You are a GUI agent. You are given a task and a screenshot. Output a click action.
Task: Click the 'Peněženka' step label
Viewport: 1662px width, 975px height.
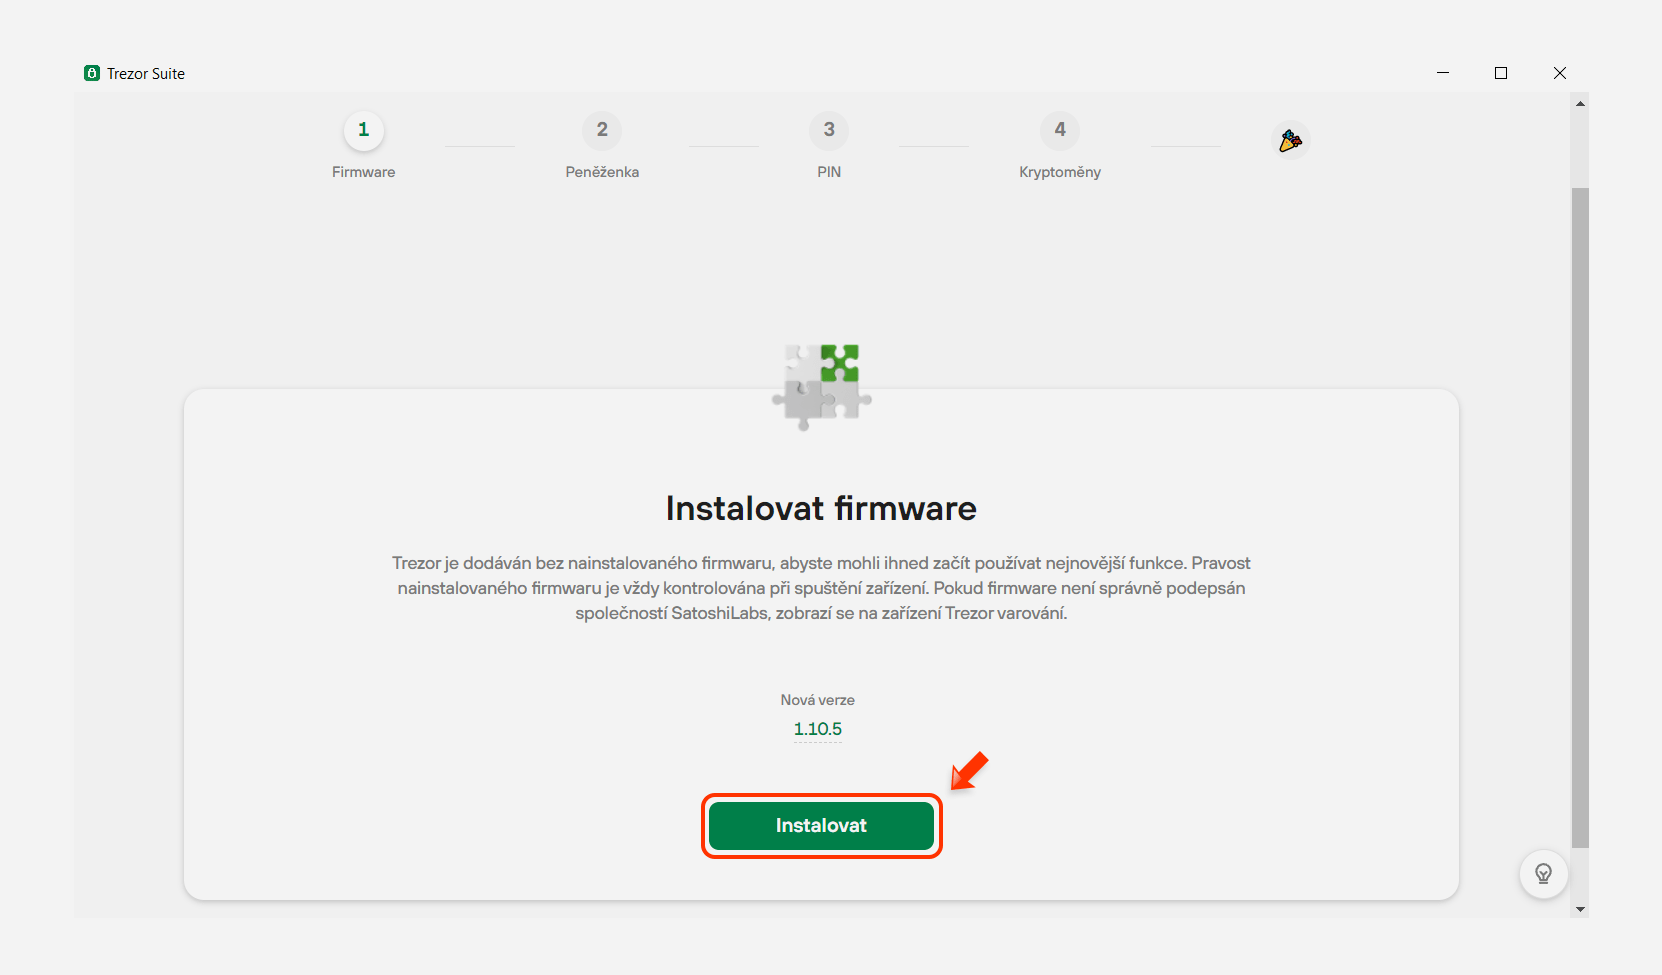(x=602, y=172)
